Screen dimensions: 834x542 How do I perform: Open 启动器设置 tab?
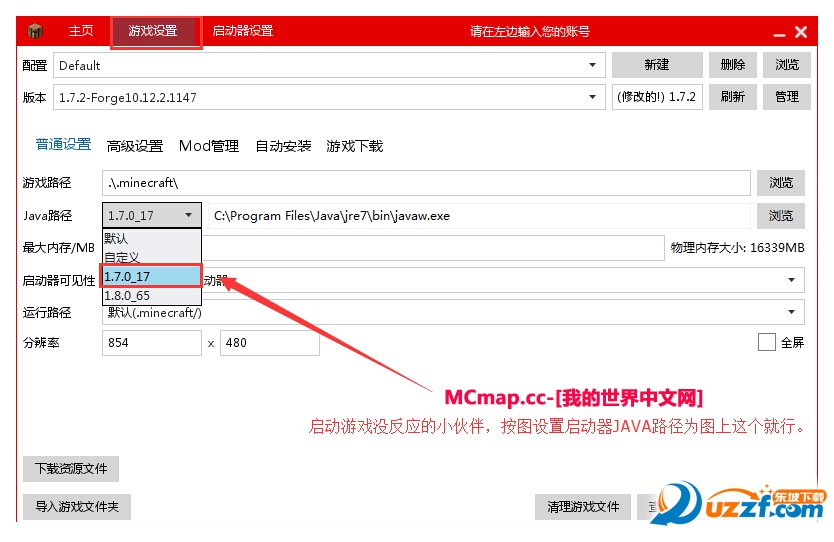point(243,31)
